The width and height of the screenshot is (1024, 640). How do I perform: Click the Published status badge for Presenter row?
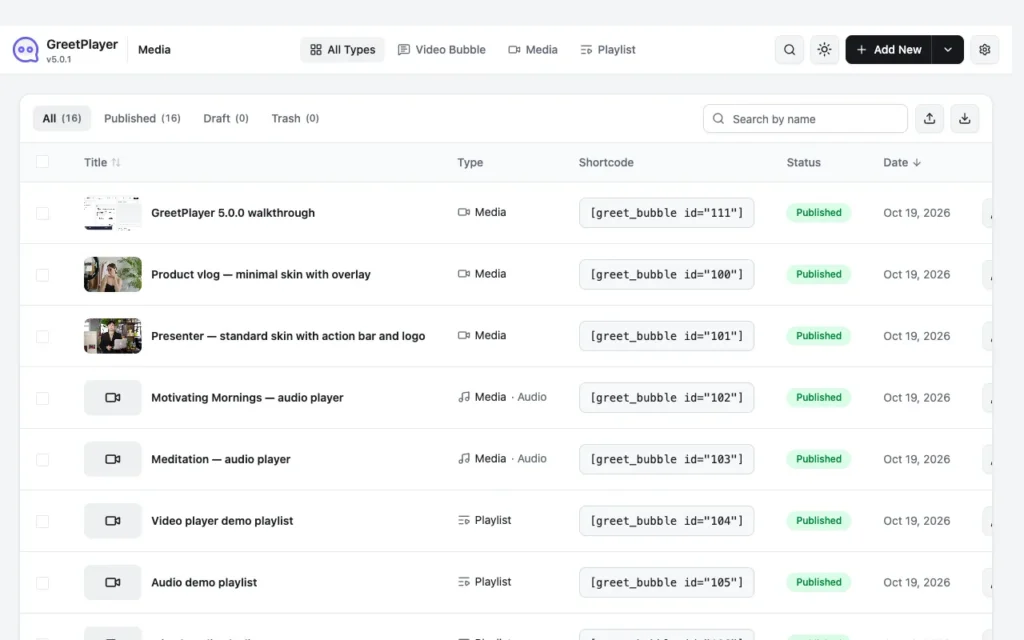(x=818, y=336)
